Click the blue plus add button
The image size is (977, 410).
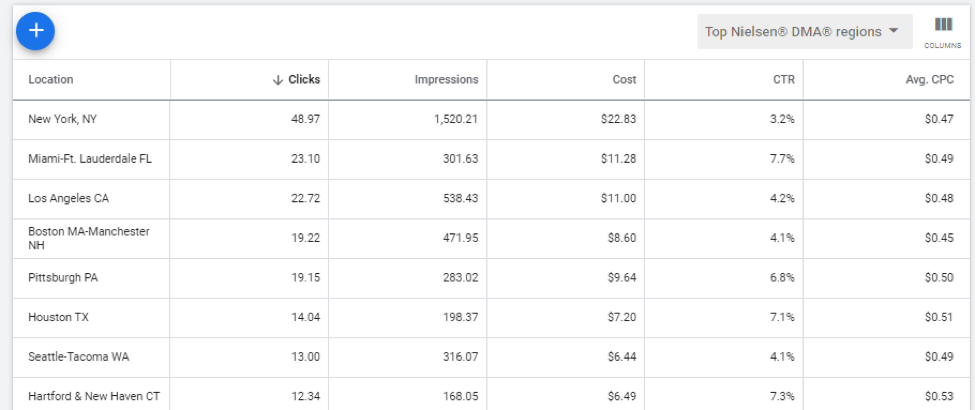click(x=36, y=30)
